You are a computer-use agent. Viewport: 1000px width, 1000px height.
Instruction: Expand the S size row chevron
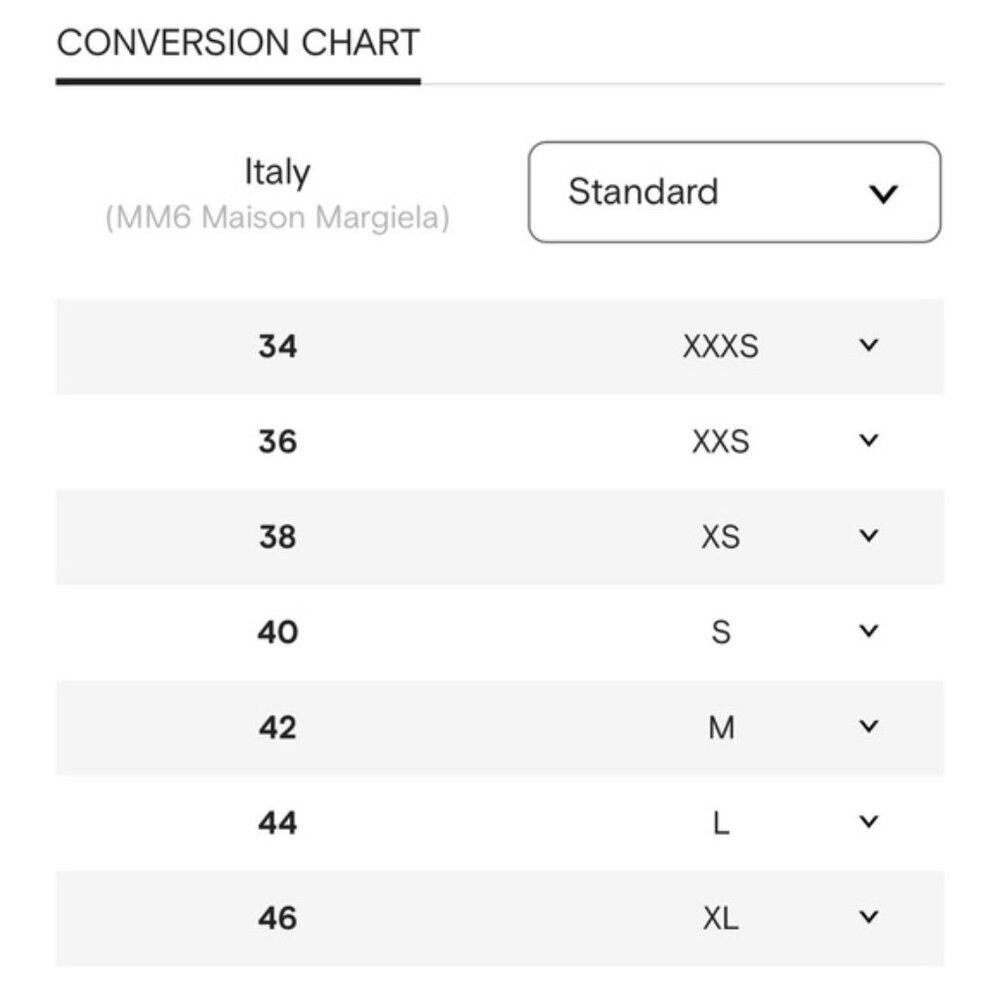coord(869,631)
